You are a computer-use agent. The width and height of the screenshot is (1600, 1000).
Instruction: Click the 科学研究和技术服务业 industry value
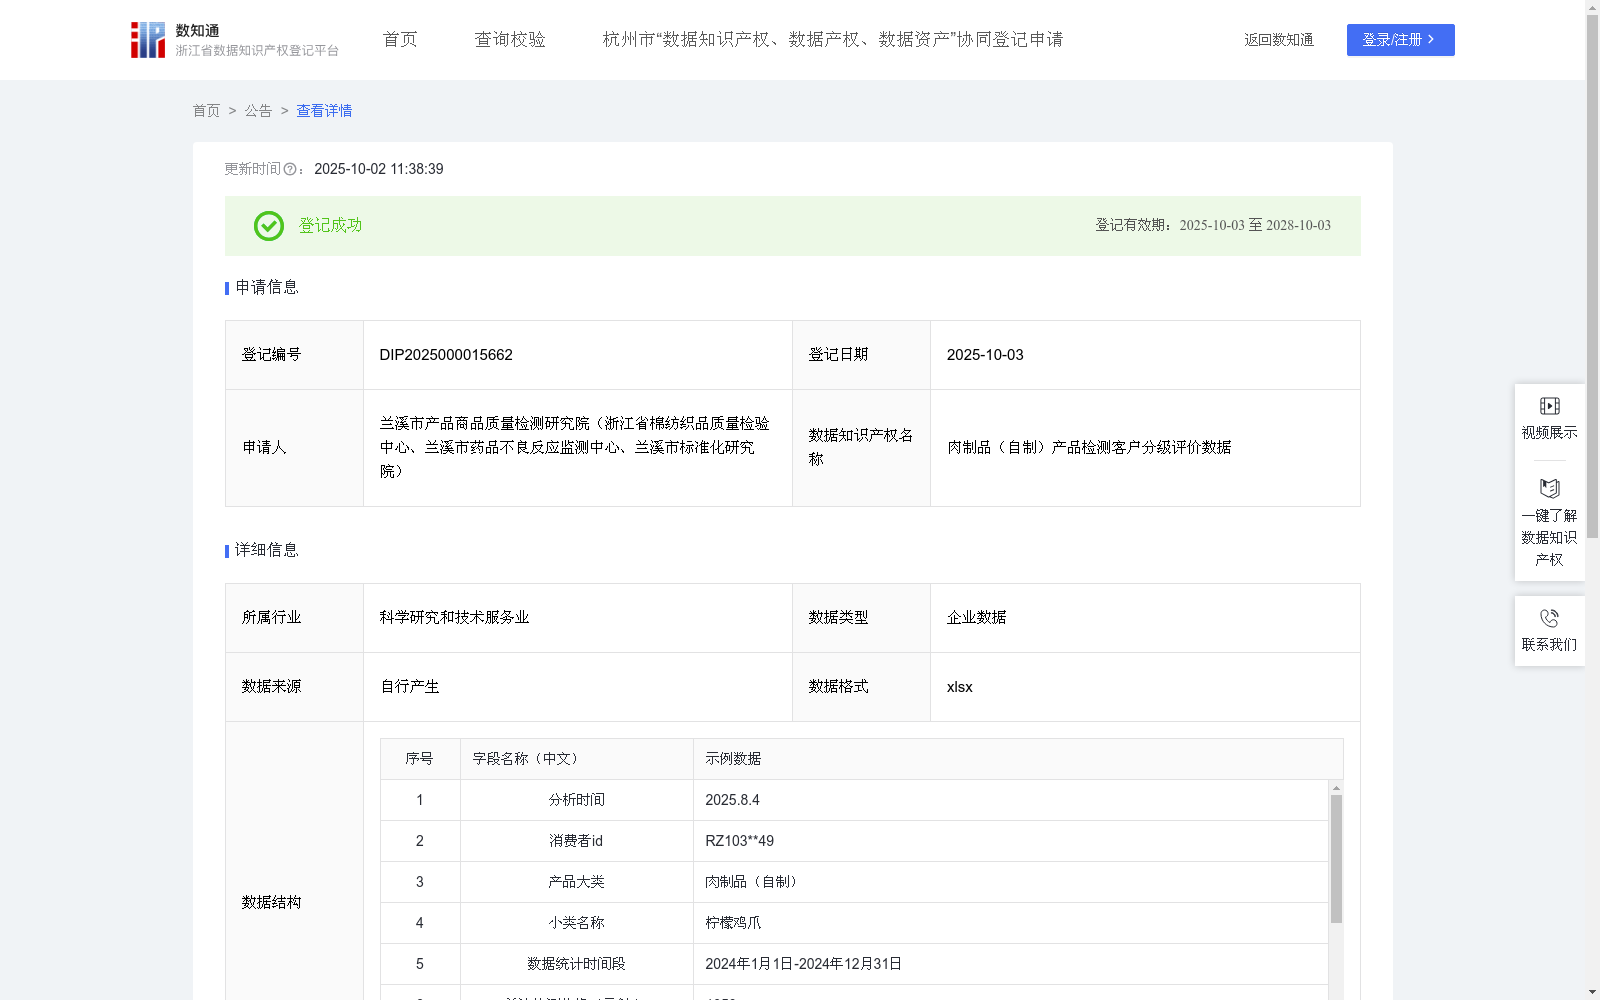pos(454,618)
